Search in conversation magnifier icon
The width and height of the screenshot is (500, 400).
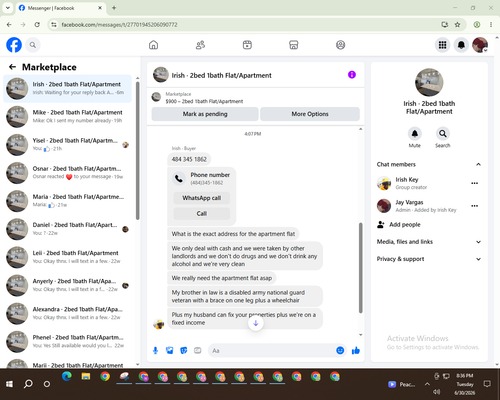(443, 134)
